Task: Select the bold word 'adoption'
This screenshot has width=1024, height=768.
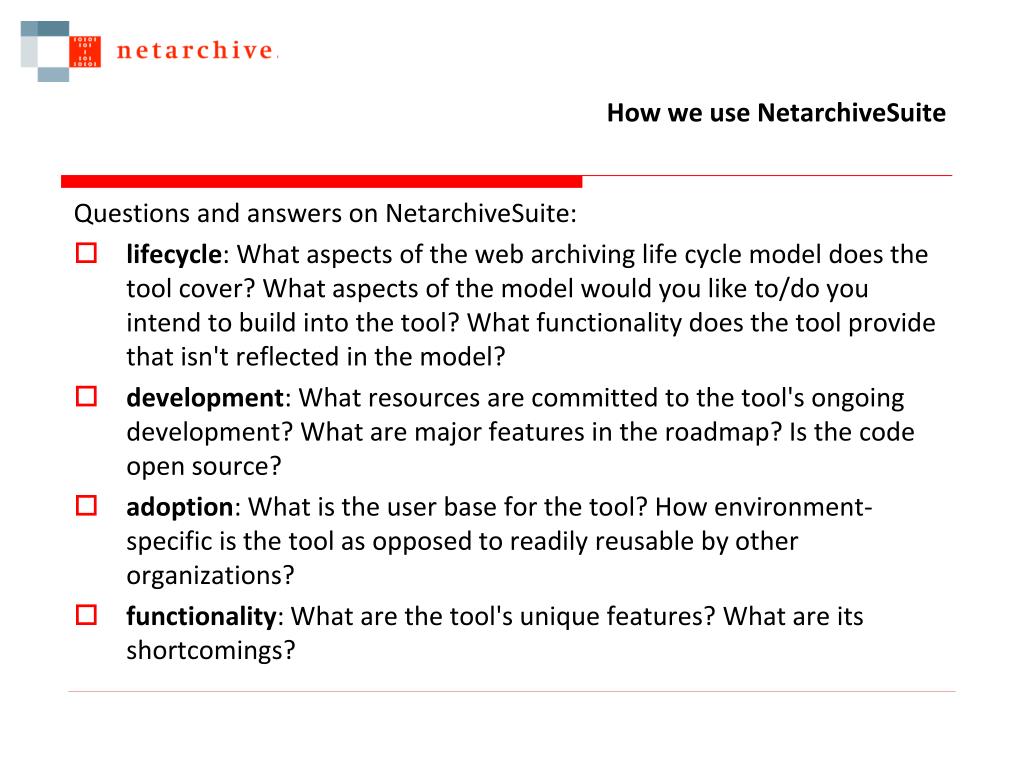Action: (180, 507)
